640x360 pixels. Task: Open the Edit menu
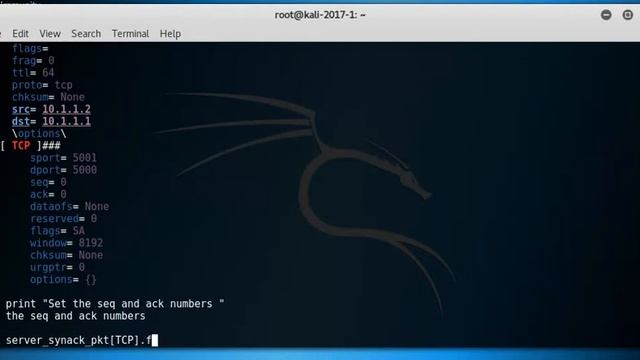[x=20, y=33]
